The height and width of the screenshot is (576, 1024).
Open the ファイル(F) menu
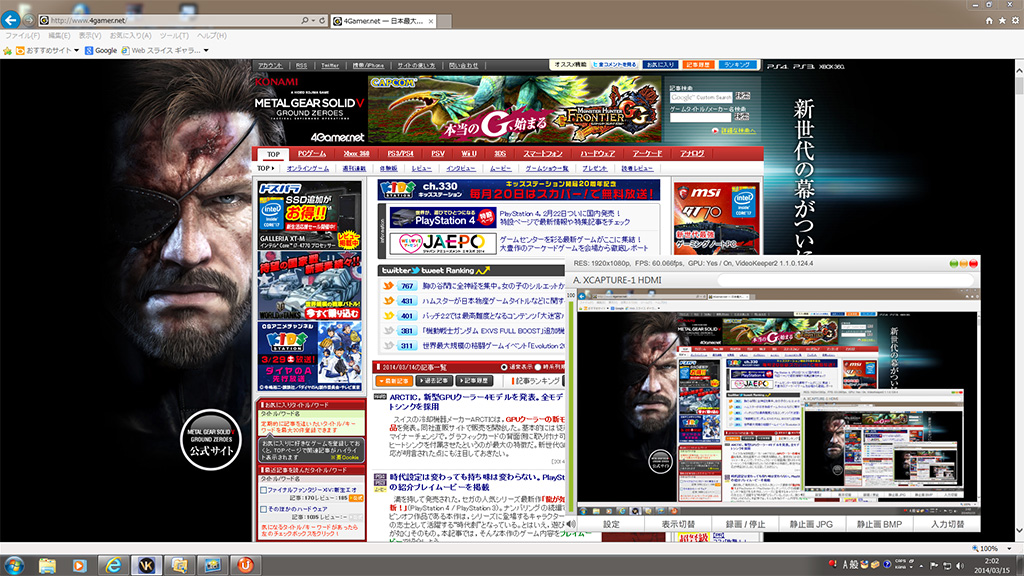click(22, 35)
